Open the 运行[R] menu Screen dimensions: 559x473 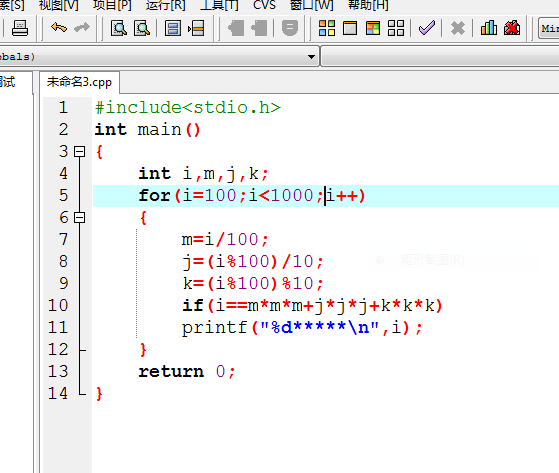165,5
